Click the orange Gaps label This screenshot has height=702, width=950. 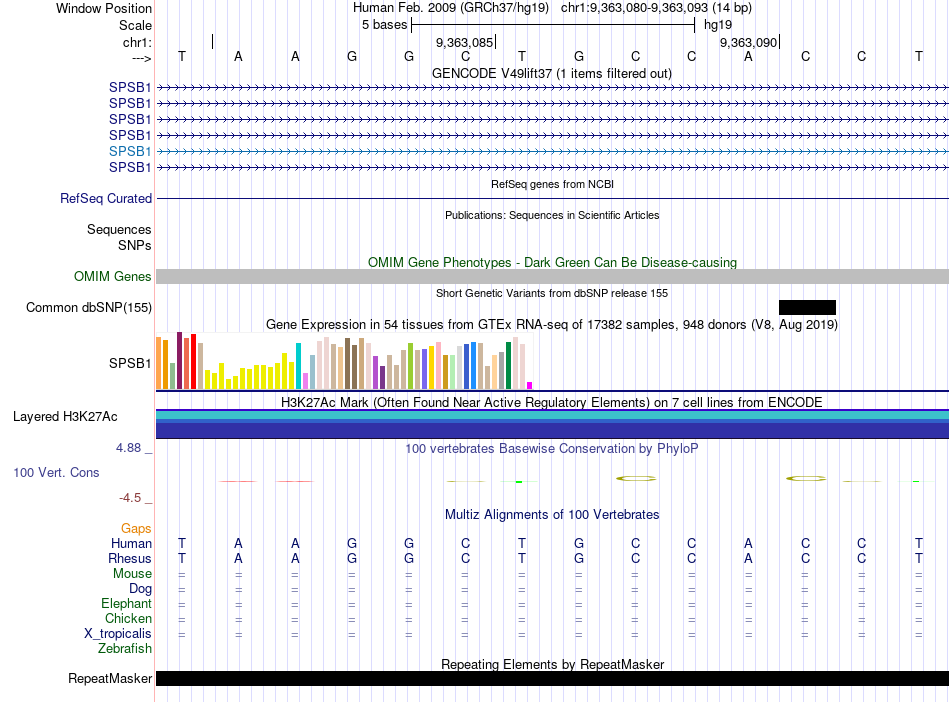[136, 529]
